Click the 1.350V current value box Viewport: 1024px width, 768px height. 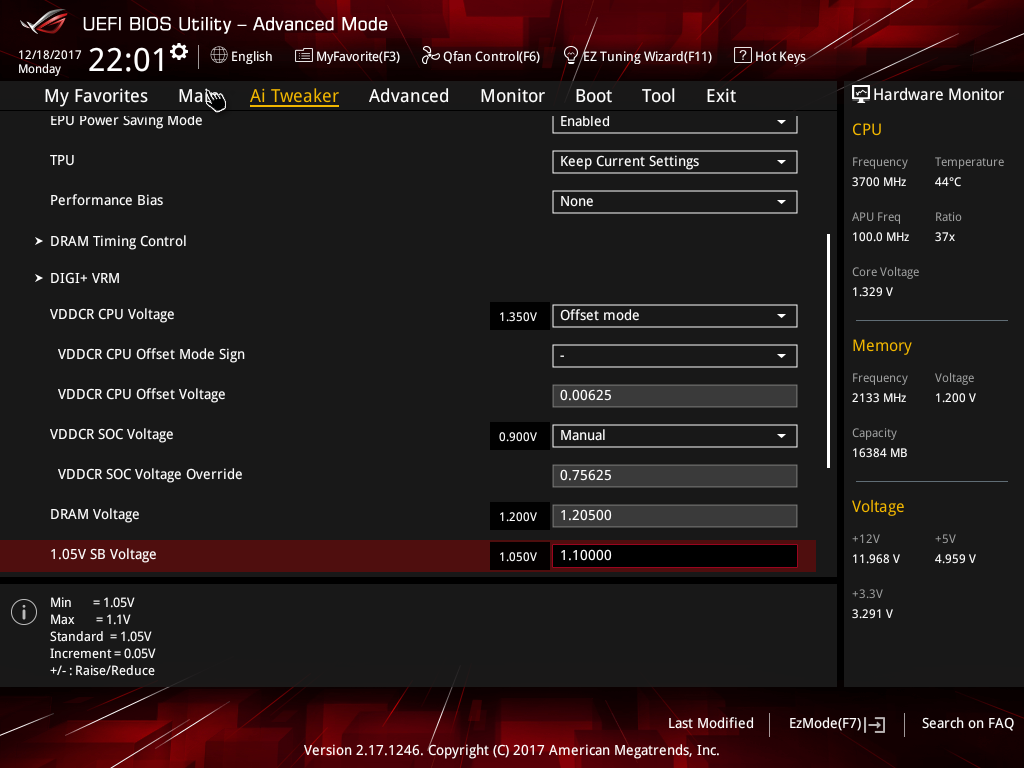tap(519, 317)
